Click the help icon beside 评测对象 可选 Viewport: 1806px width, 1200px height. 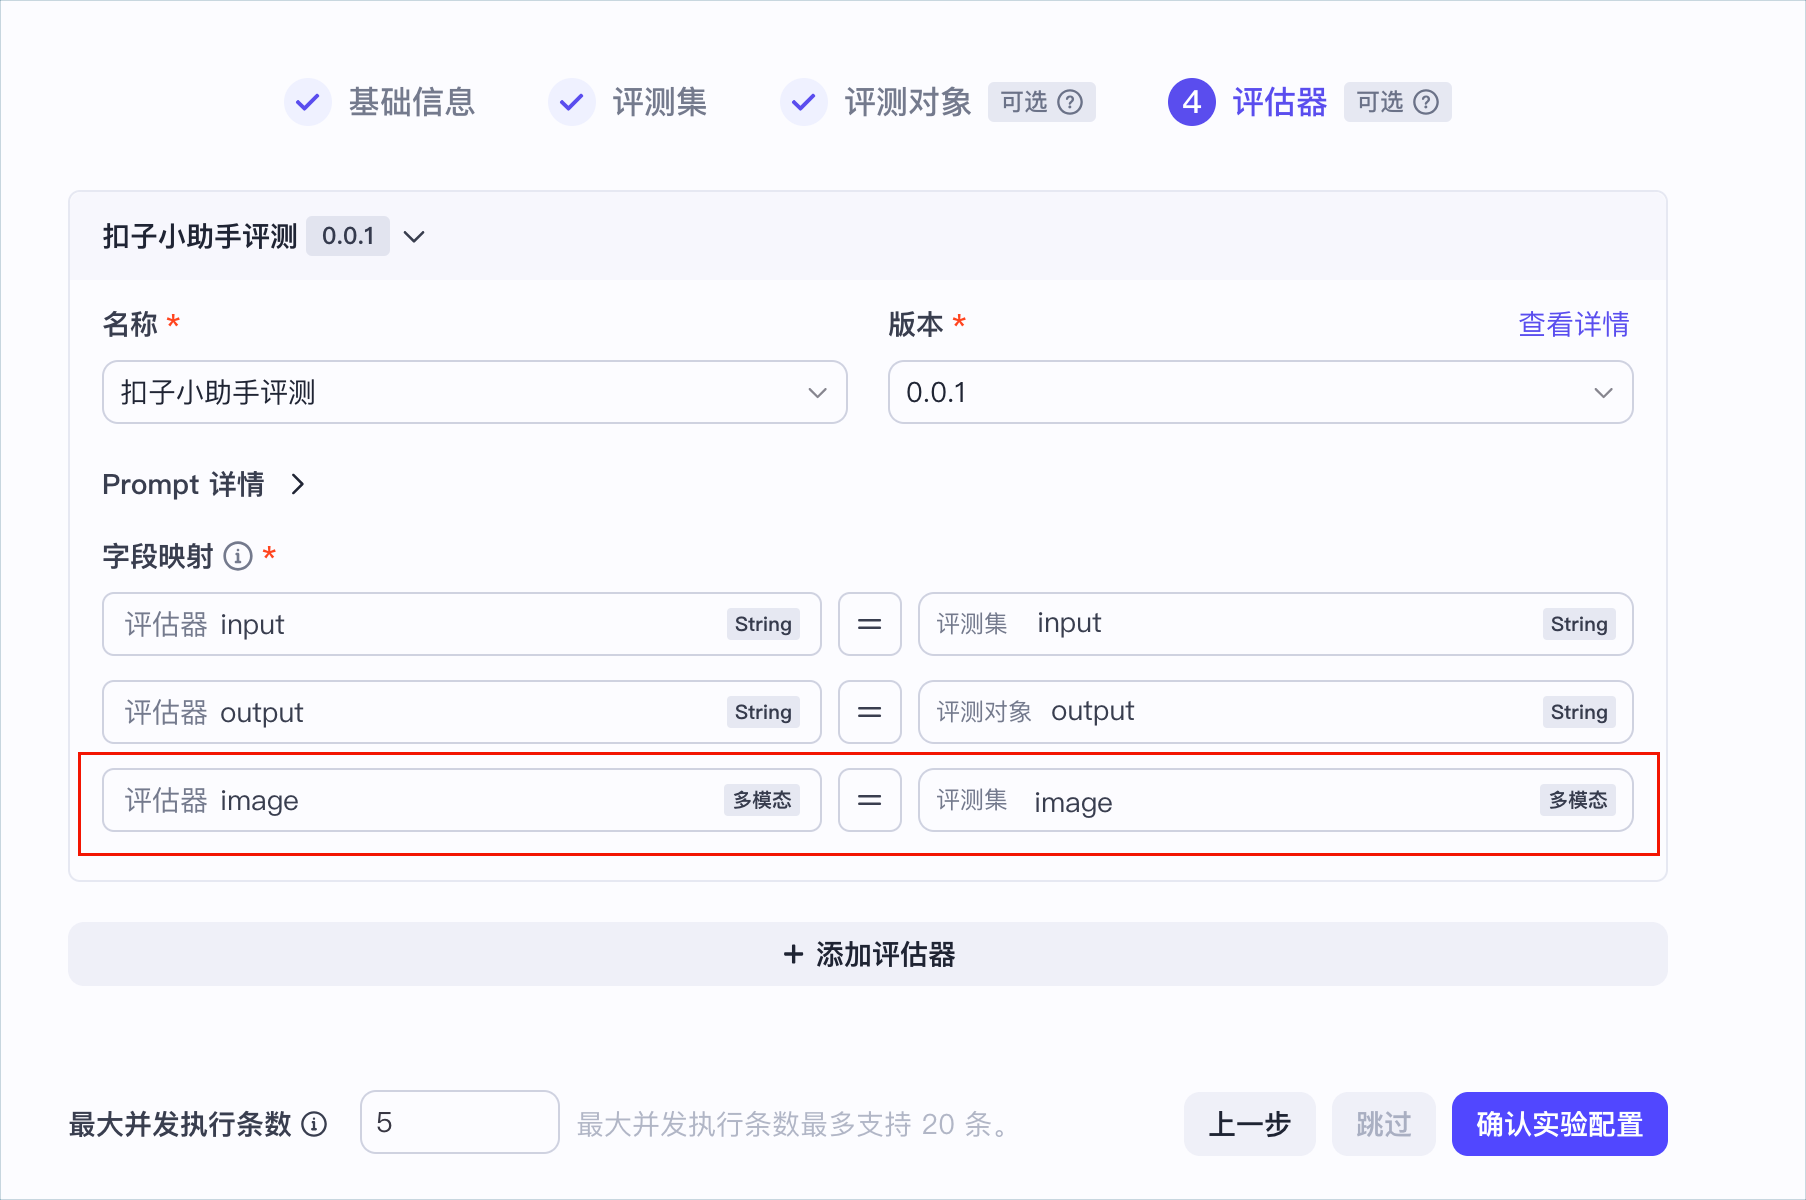1070,102
